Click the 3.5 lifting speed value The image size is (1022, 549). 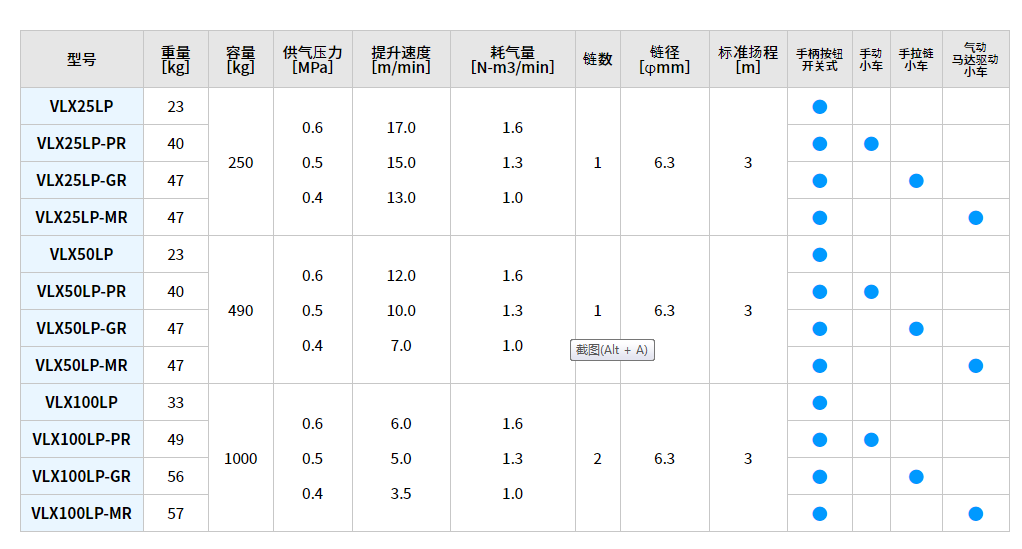point(401,494)
